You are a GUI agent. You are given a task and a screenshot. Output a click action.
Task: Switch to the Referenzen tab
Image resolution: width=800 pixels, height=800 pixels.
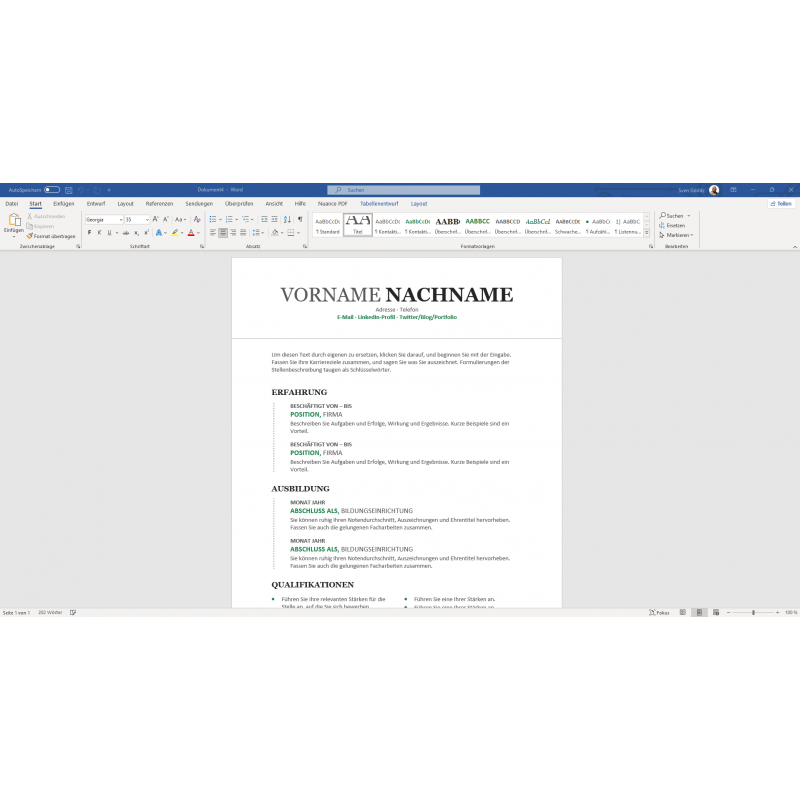[x=159, y=203]
